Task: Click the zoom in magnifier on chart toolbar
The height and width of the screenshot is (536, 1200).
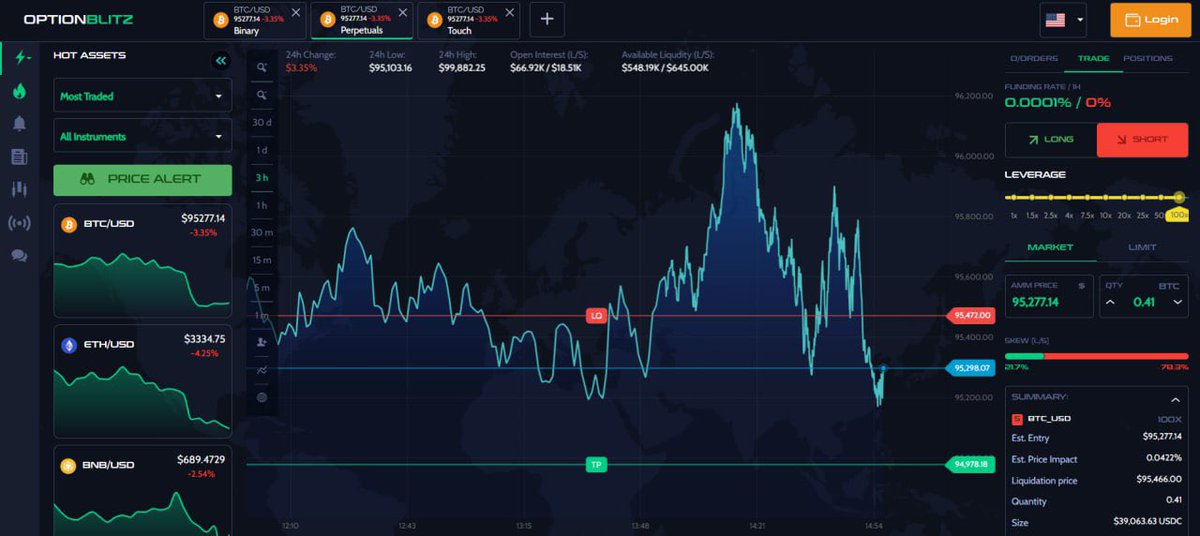Action: coord(262,68)
